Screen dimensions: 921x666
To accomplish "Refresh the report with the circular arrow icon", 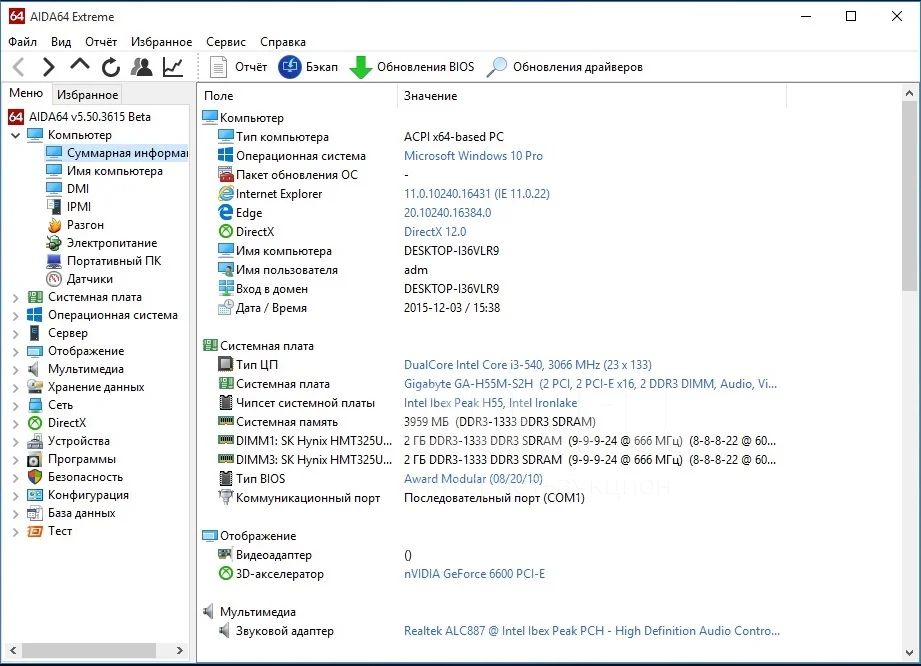I will click(110, 67).
